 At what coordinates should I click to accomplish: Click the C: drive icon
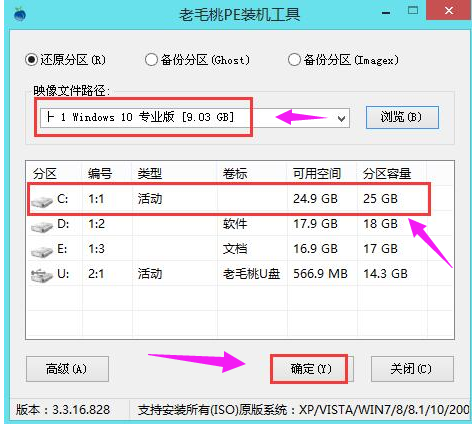(x=42, y=201)
